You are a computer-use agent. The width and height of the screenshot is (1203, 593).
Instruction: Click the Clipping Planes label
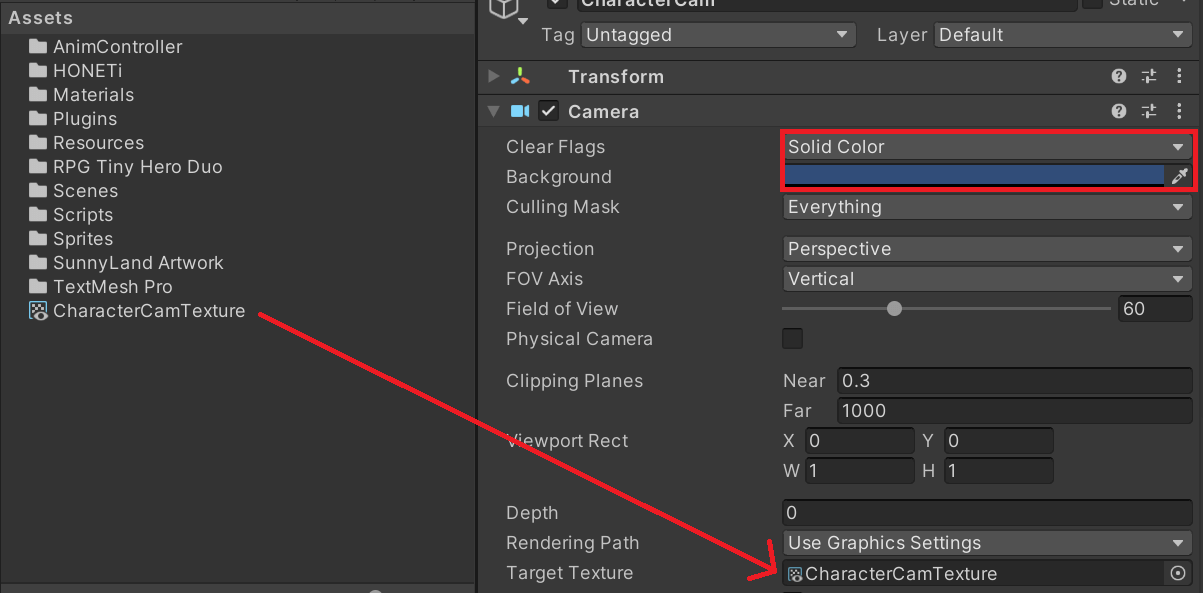tap(574, 381)
